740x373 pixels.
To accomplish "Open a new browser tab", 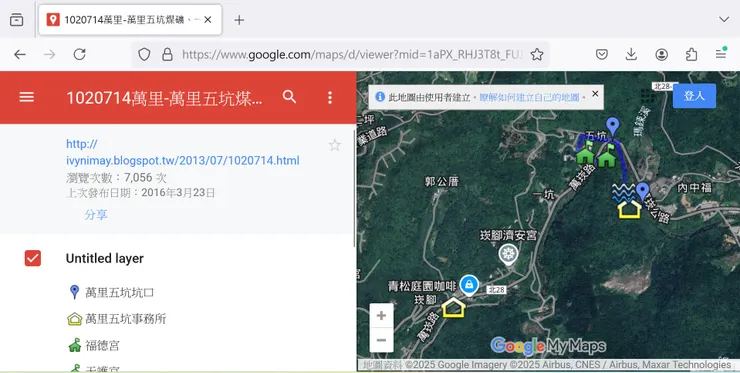I will (x=239, y=20).
